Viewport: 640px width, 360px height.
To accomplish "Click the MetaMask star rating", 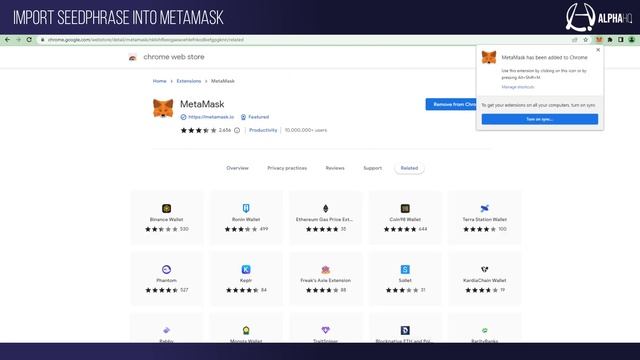I will click(x=198, y=130).
